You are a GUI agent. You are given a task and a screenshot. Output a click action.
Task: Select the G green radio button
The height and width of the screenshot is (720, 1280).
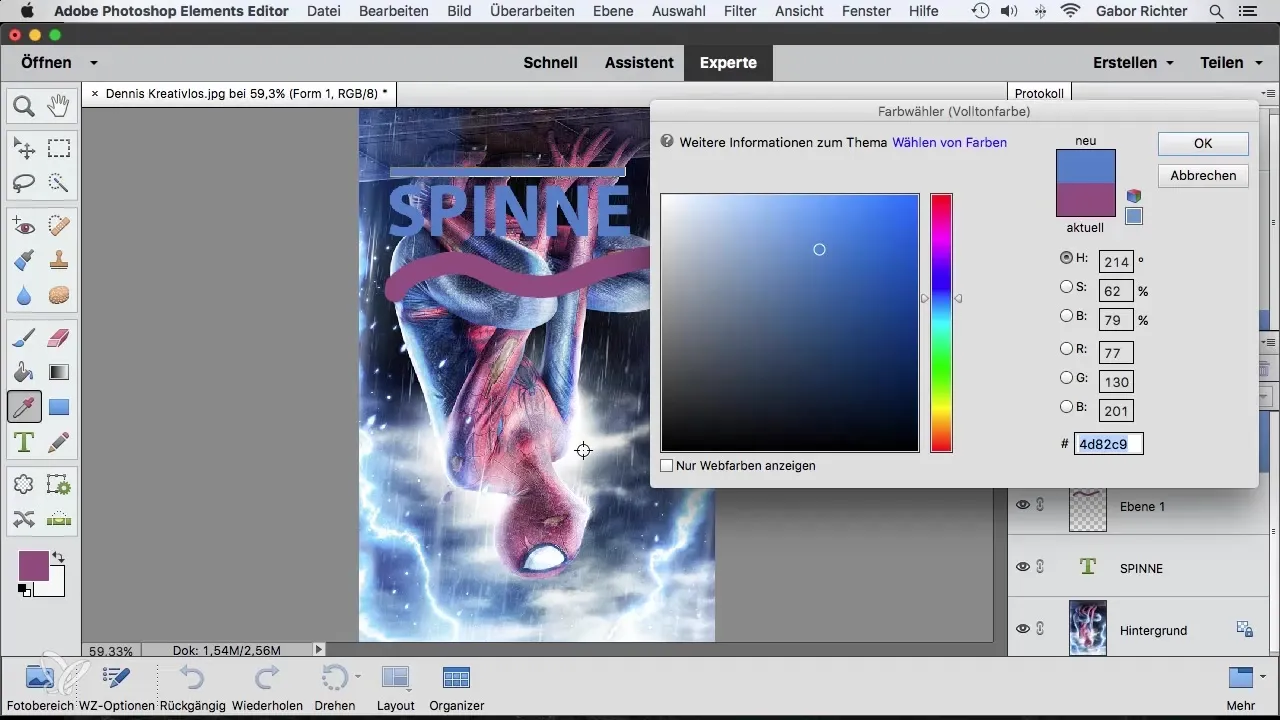coord(1066,378)
